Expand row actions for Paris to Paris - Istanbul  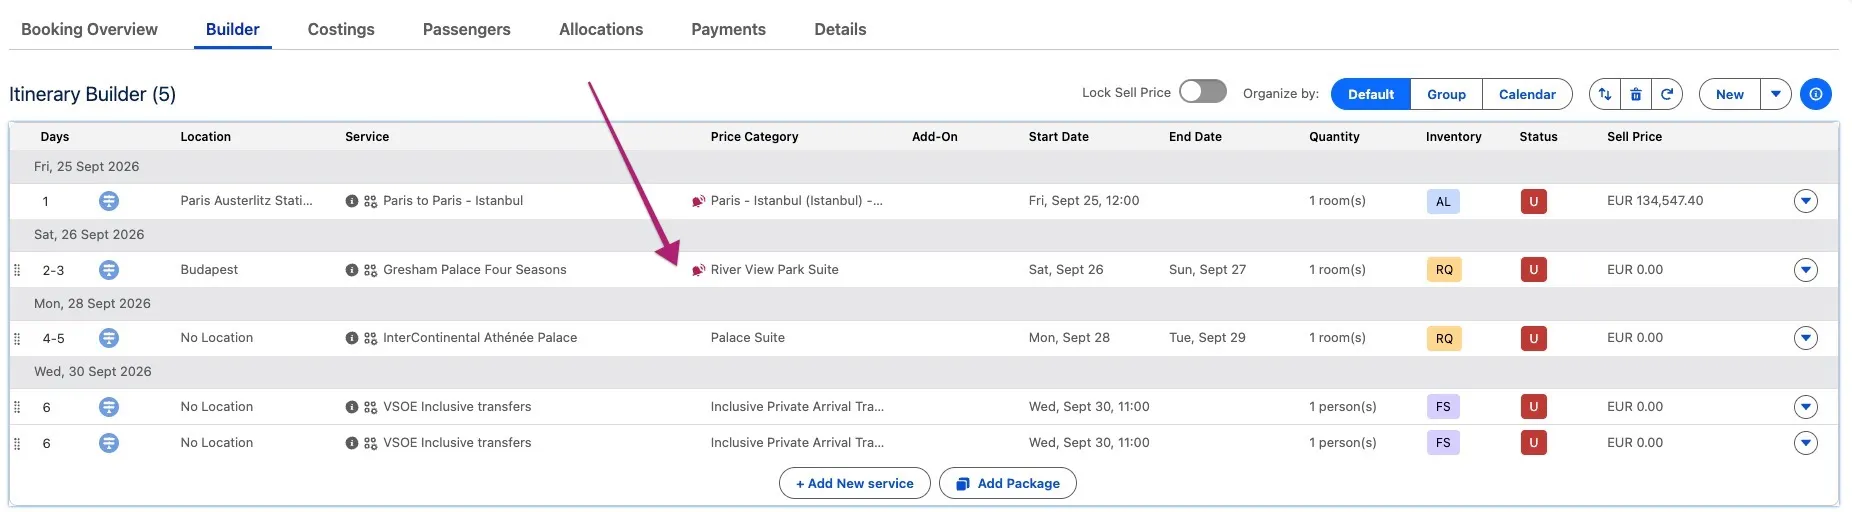[1806, 201]
